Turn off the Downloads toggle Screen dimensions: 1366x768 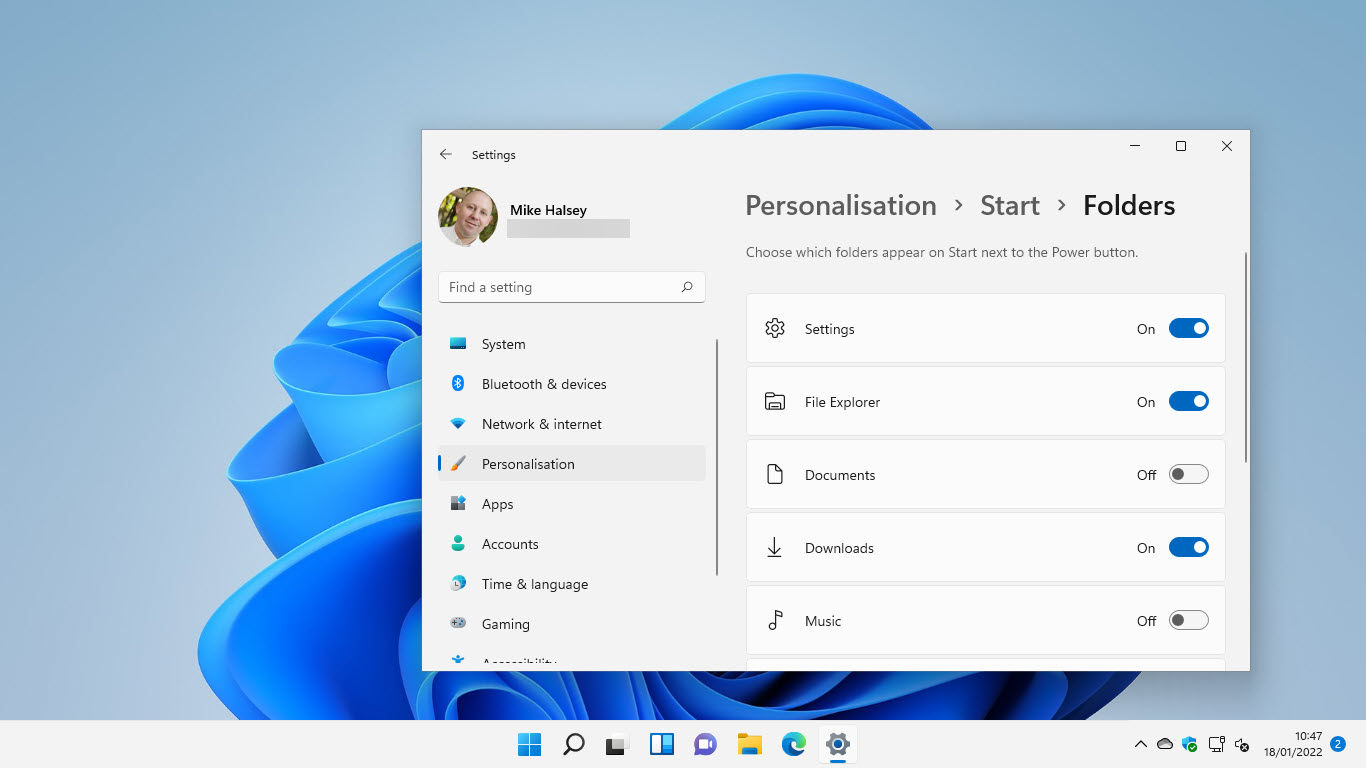click(1189, 547)
